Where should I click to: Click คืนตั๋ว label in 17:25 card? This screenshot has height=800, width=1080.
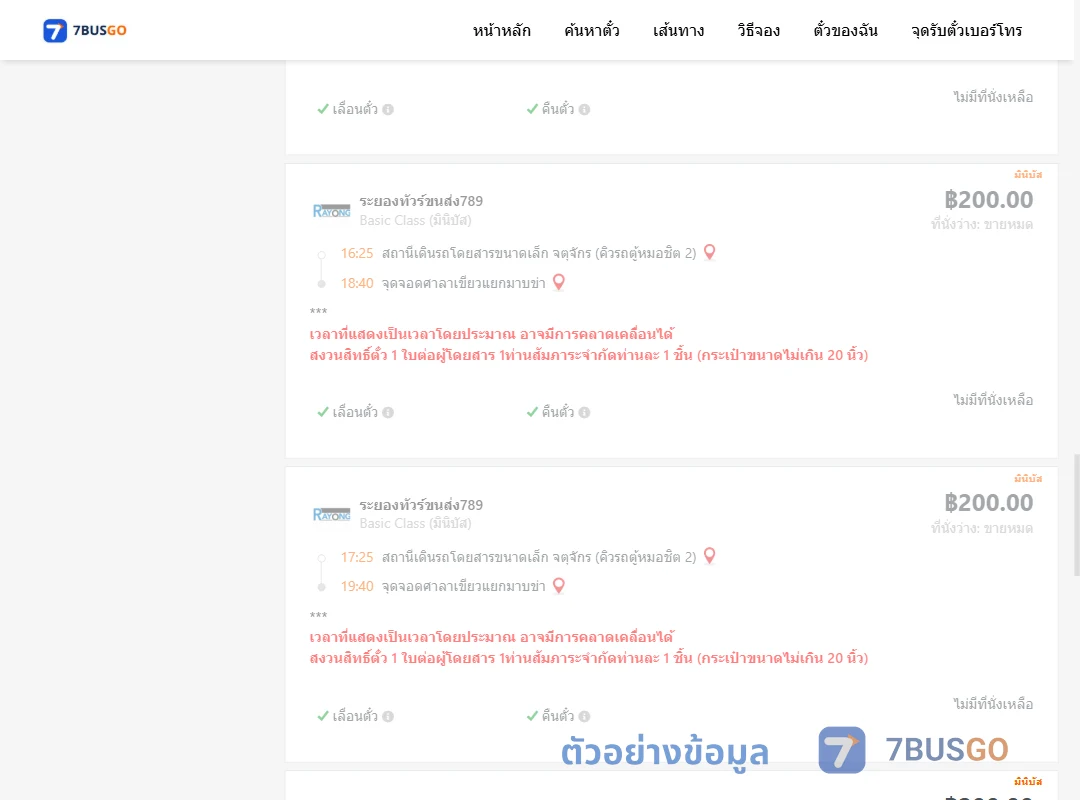pyautogui.click(x=558, y=716)
